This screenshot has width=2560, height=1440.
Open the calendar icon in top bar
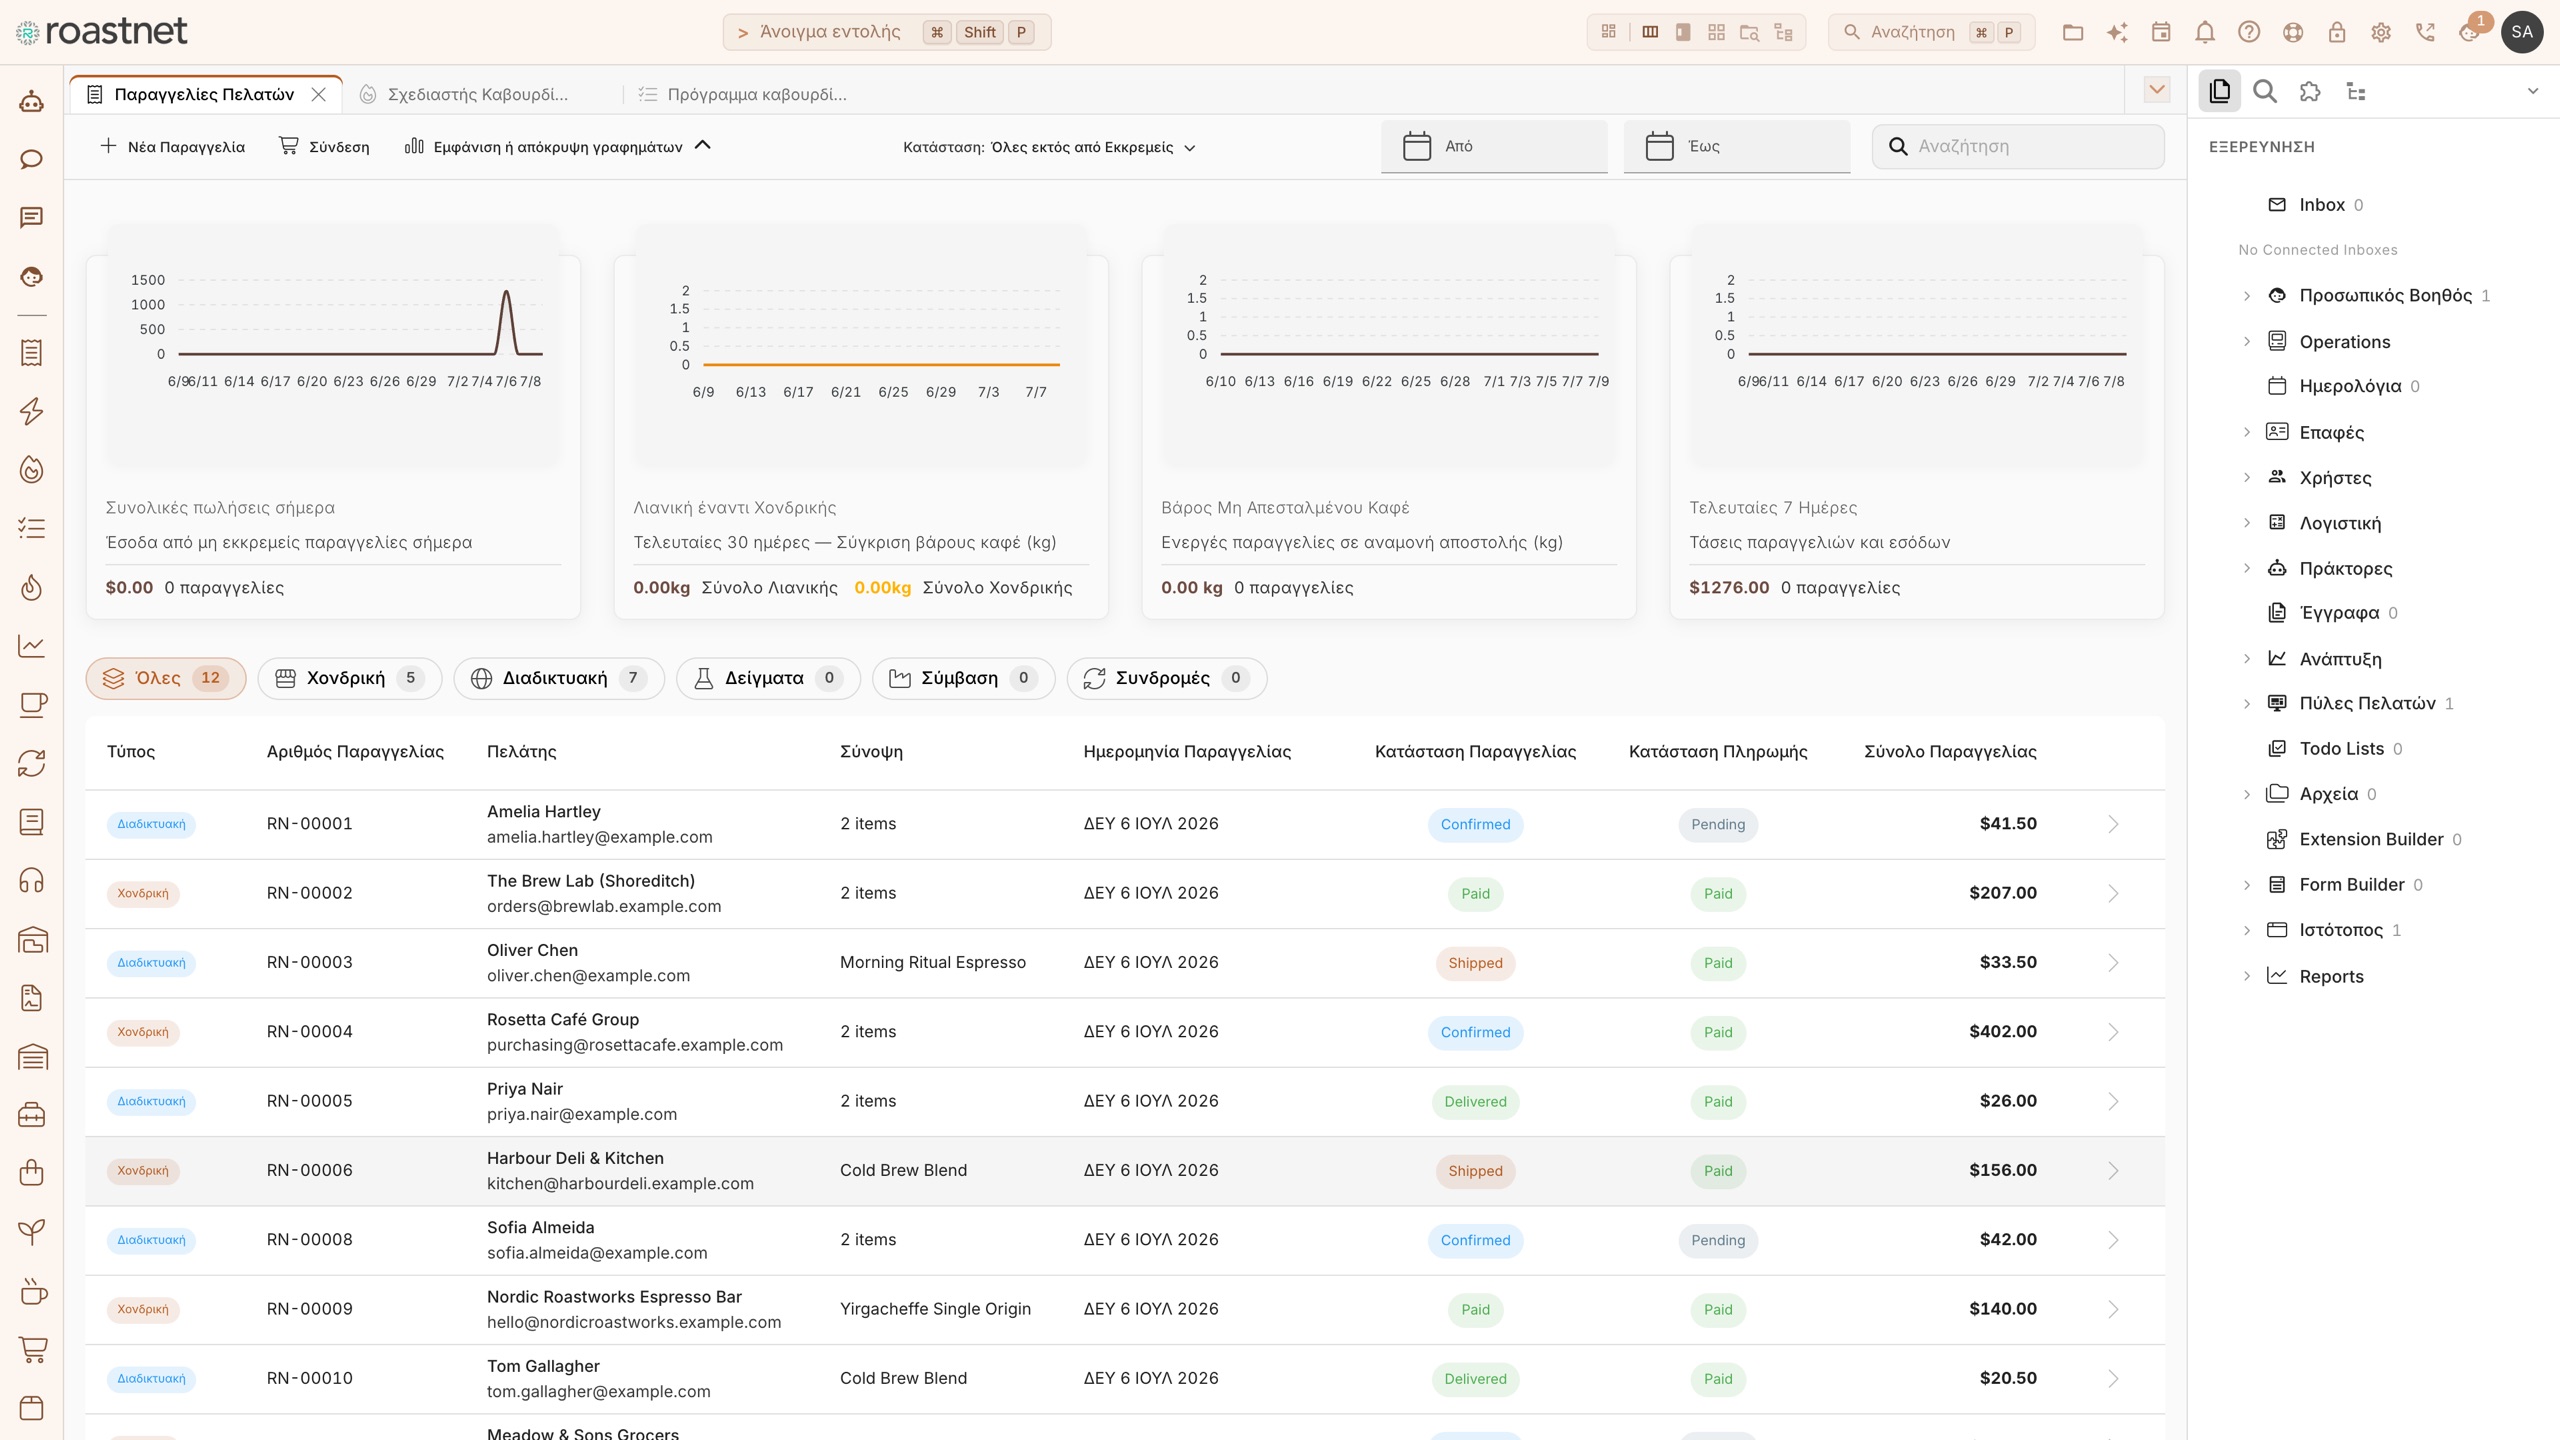[x=2160, y=32]
